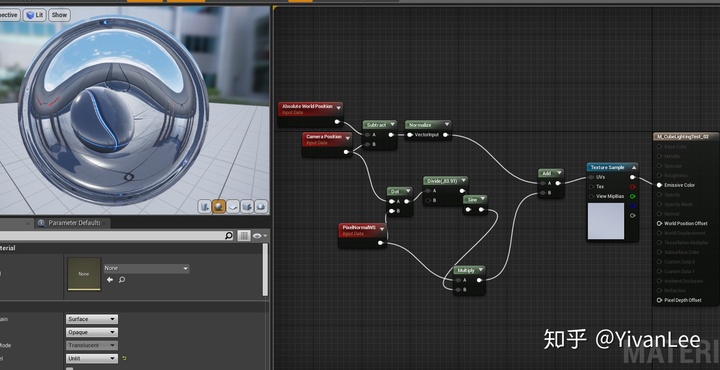Toggle the Add node expand arrow
Image resolution: width=720 pixels, height=370 pixels.
(x=559, y=173)
